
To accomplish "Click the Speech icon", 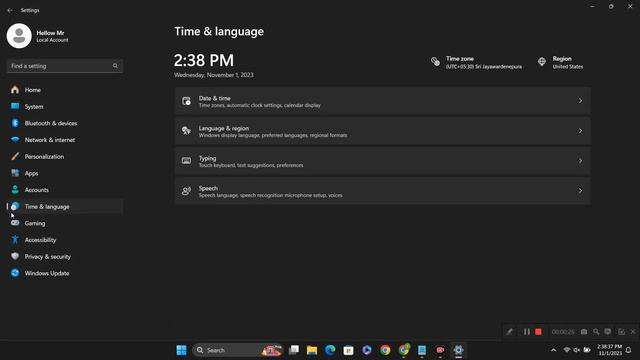I will (x=187, y=191).
